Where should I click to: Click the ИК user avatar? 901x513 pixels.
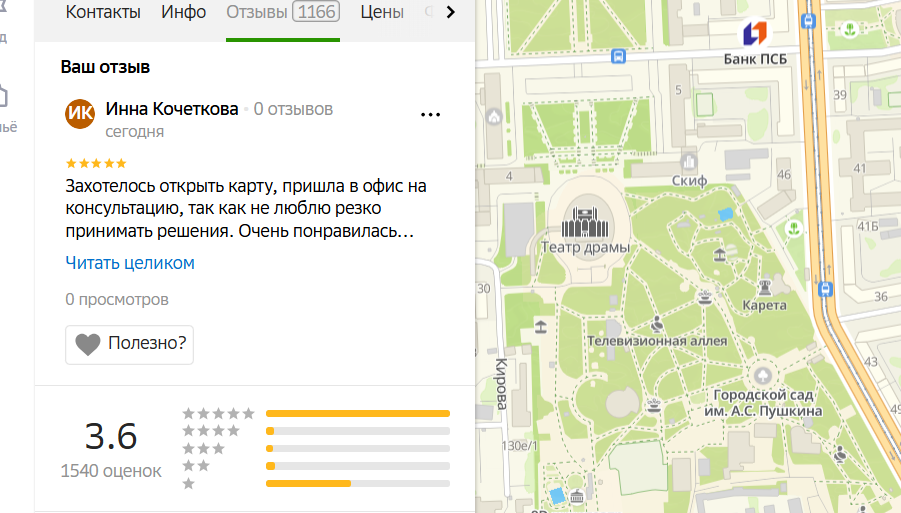[80, 113]
